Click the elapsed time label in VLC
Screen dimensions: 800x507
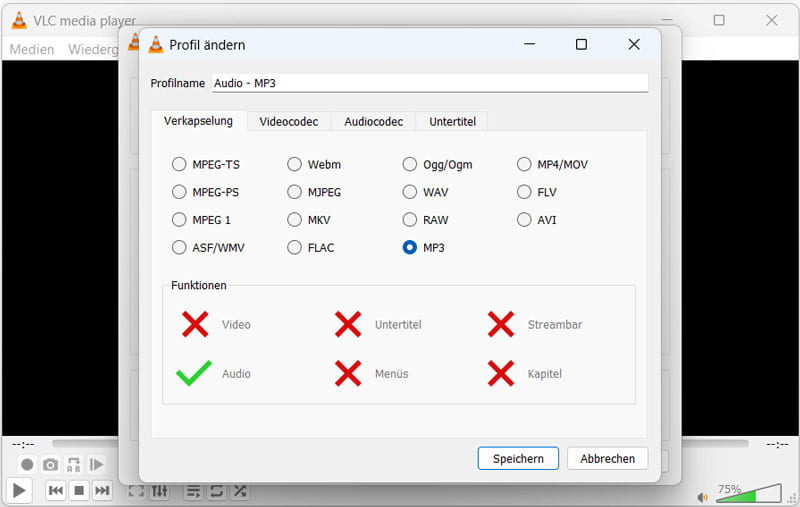[x=23, y=445]
